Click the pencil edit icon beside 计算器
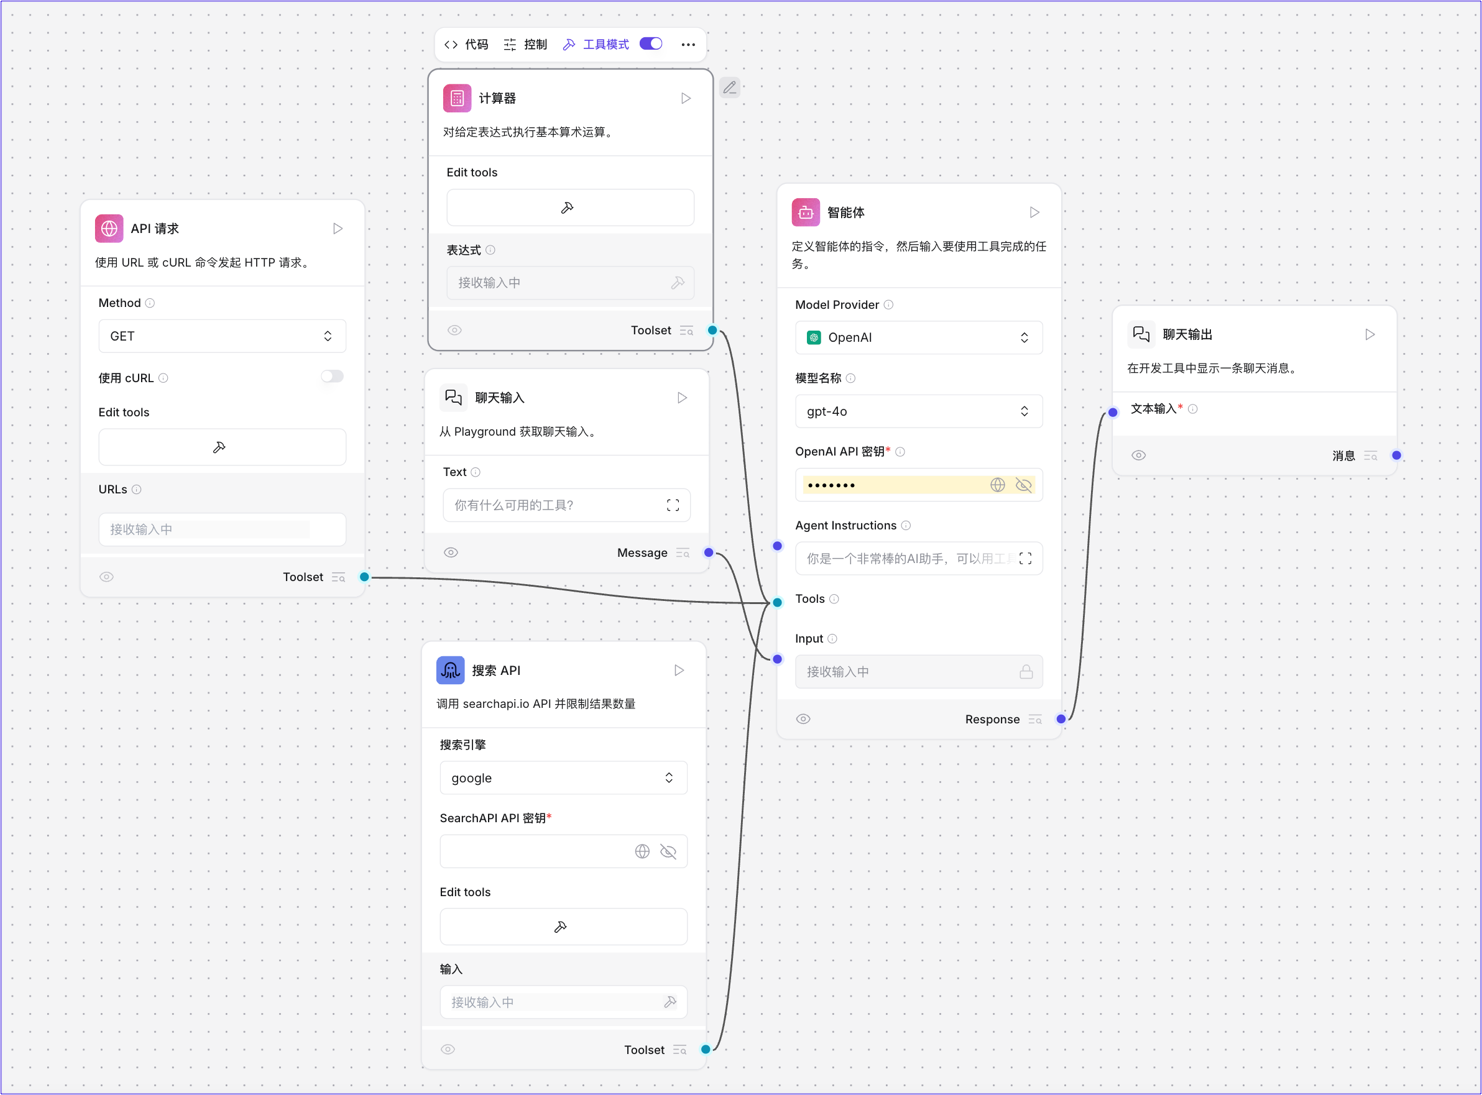This screenshot has width=1482, height=1095. click(x=730, y=88)
